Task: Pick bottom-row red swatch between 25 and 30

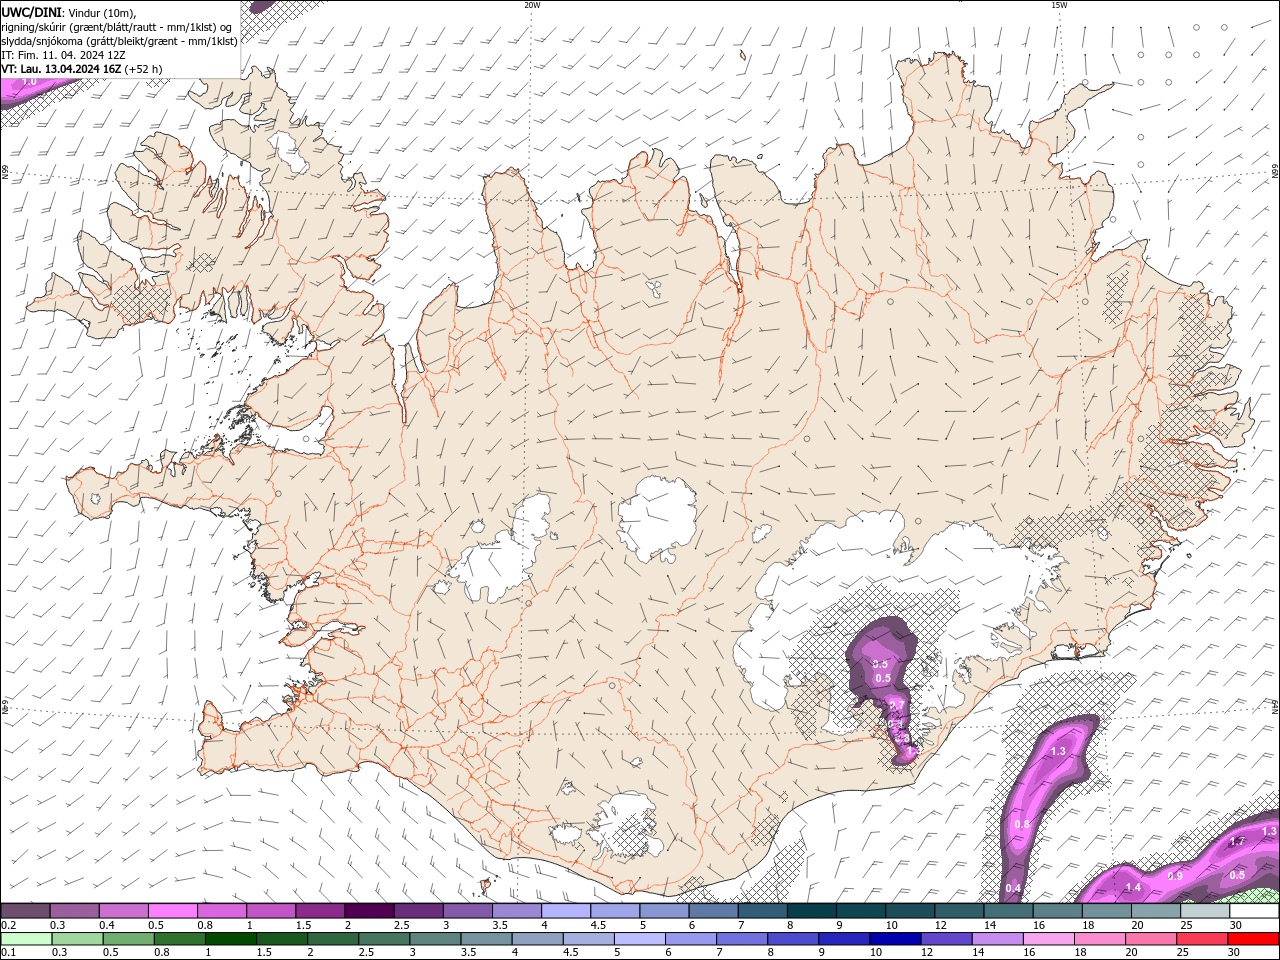Action: pyautogui.click(x=1204, y=939)
